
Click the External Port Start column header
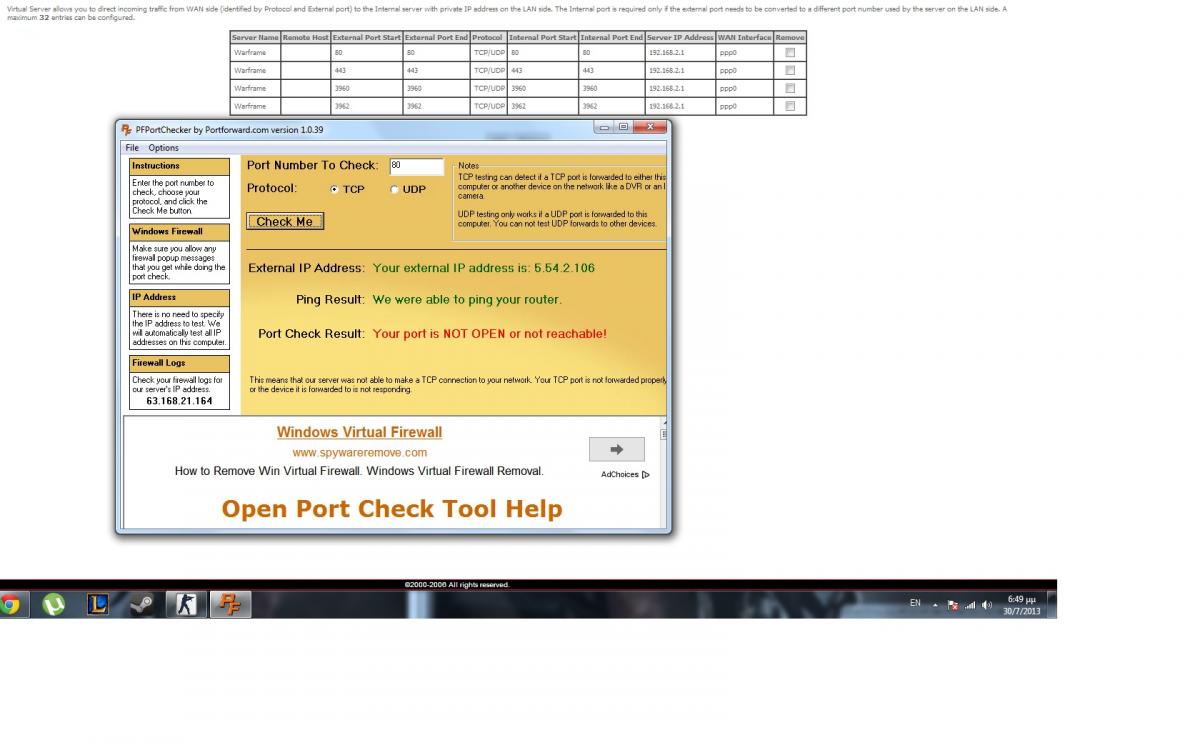(x=366, y=37)
